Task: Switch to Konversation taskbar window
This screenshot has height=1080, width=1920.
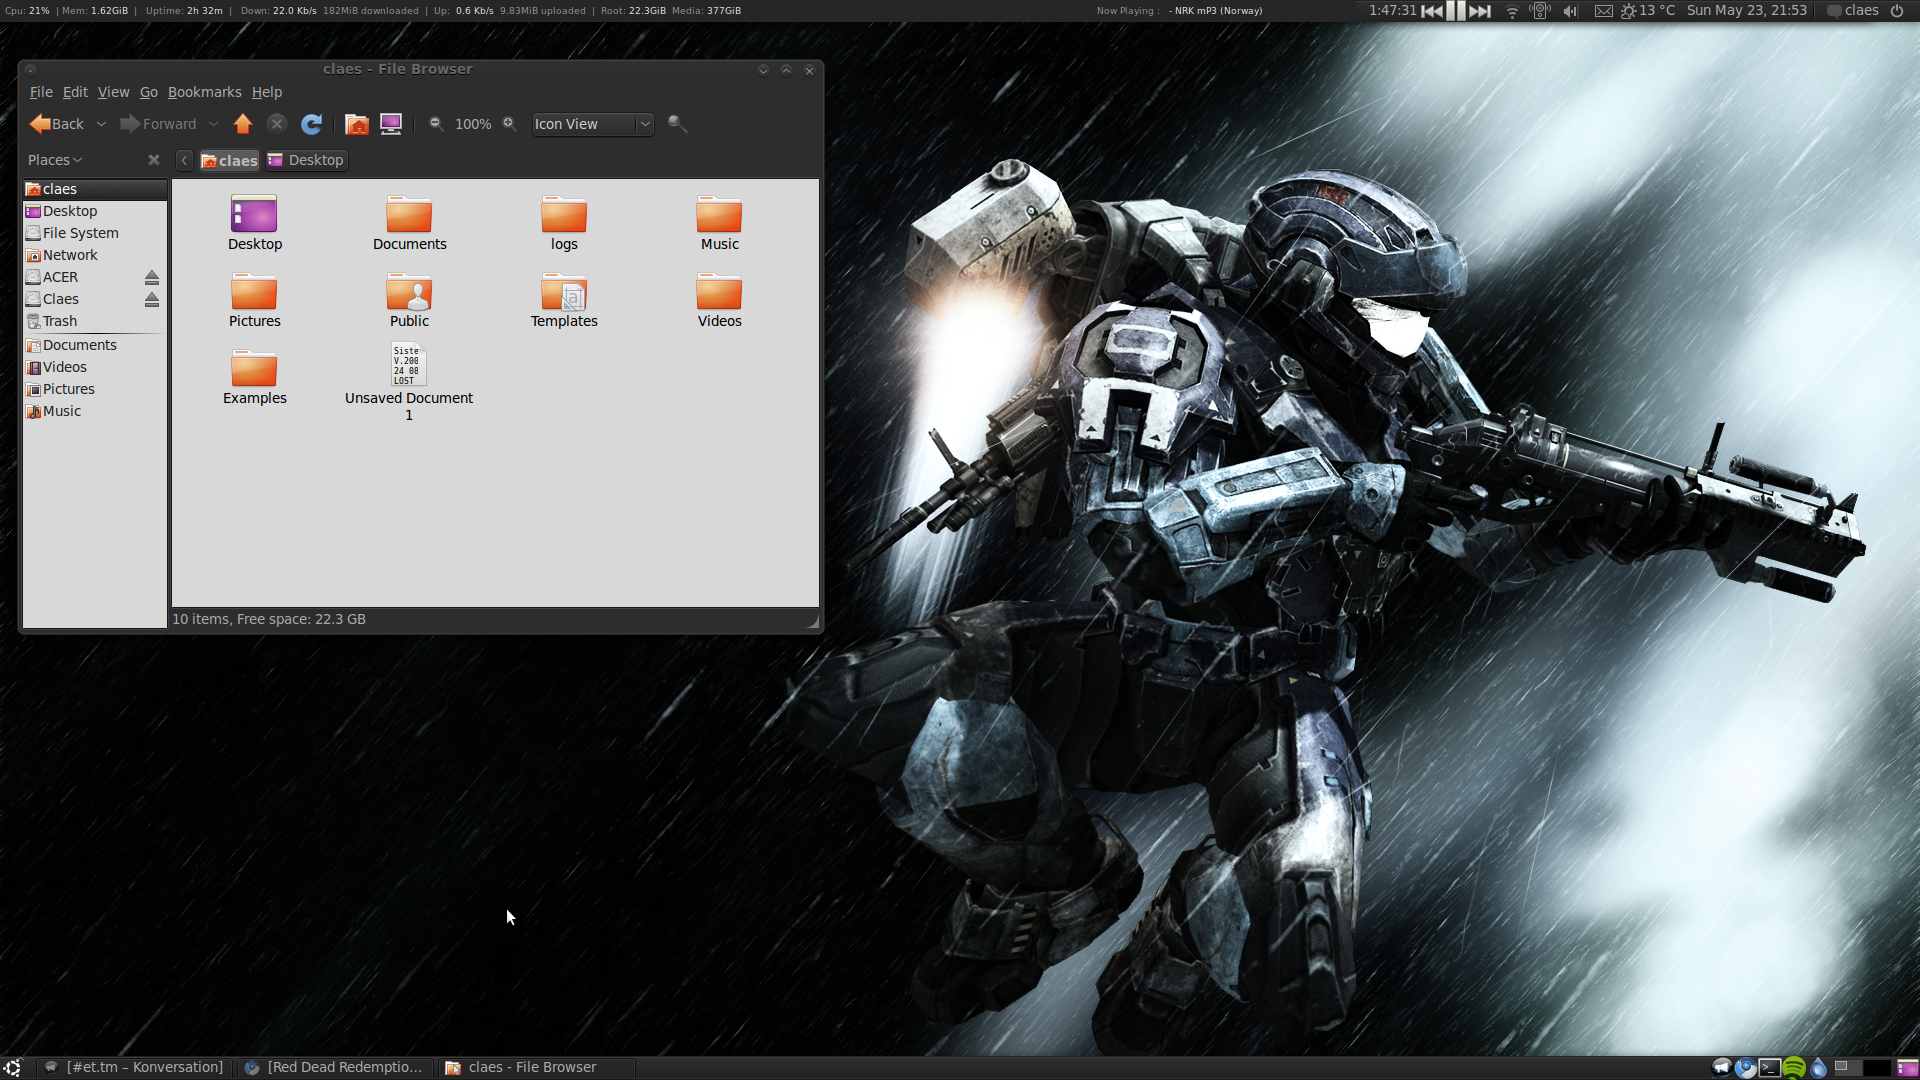Action: click(135, 1068)
